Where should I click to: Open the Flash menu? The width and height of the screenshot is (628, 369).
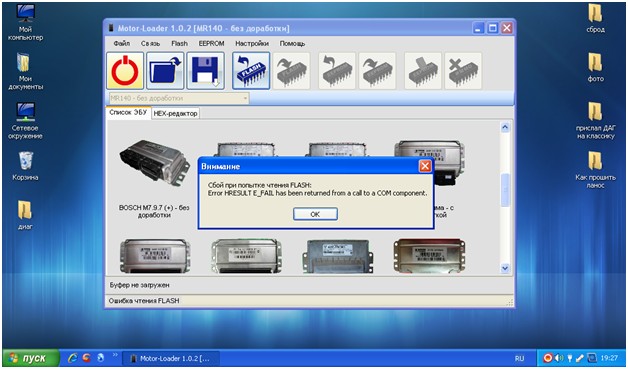[x=179, y=43]
